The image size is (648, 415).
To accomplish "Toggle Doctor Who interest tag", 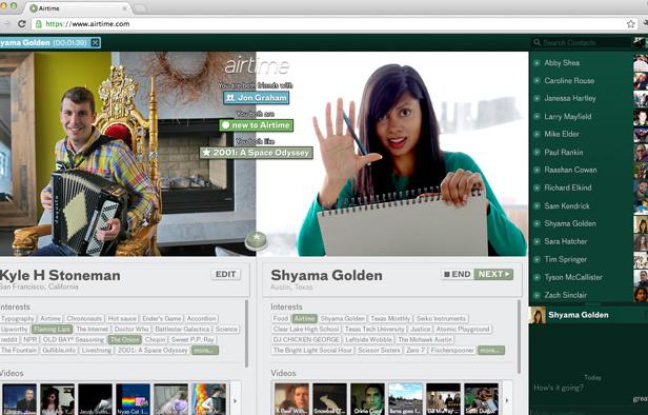I will [131, 329].
